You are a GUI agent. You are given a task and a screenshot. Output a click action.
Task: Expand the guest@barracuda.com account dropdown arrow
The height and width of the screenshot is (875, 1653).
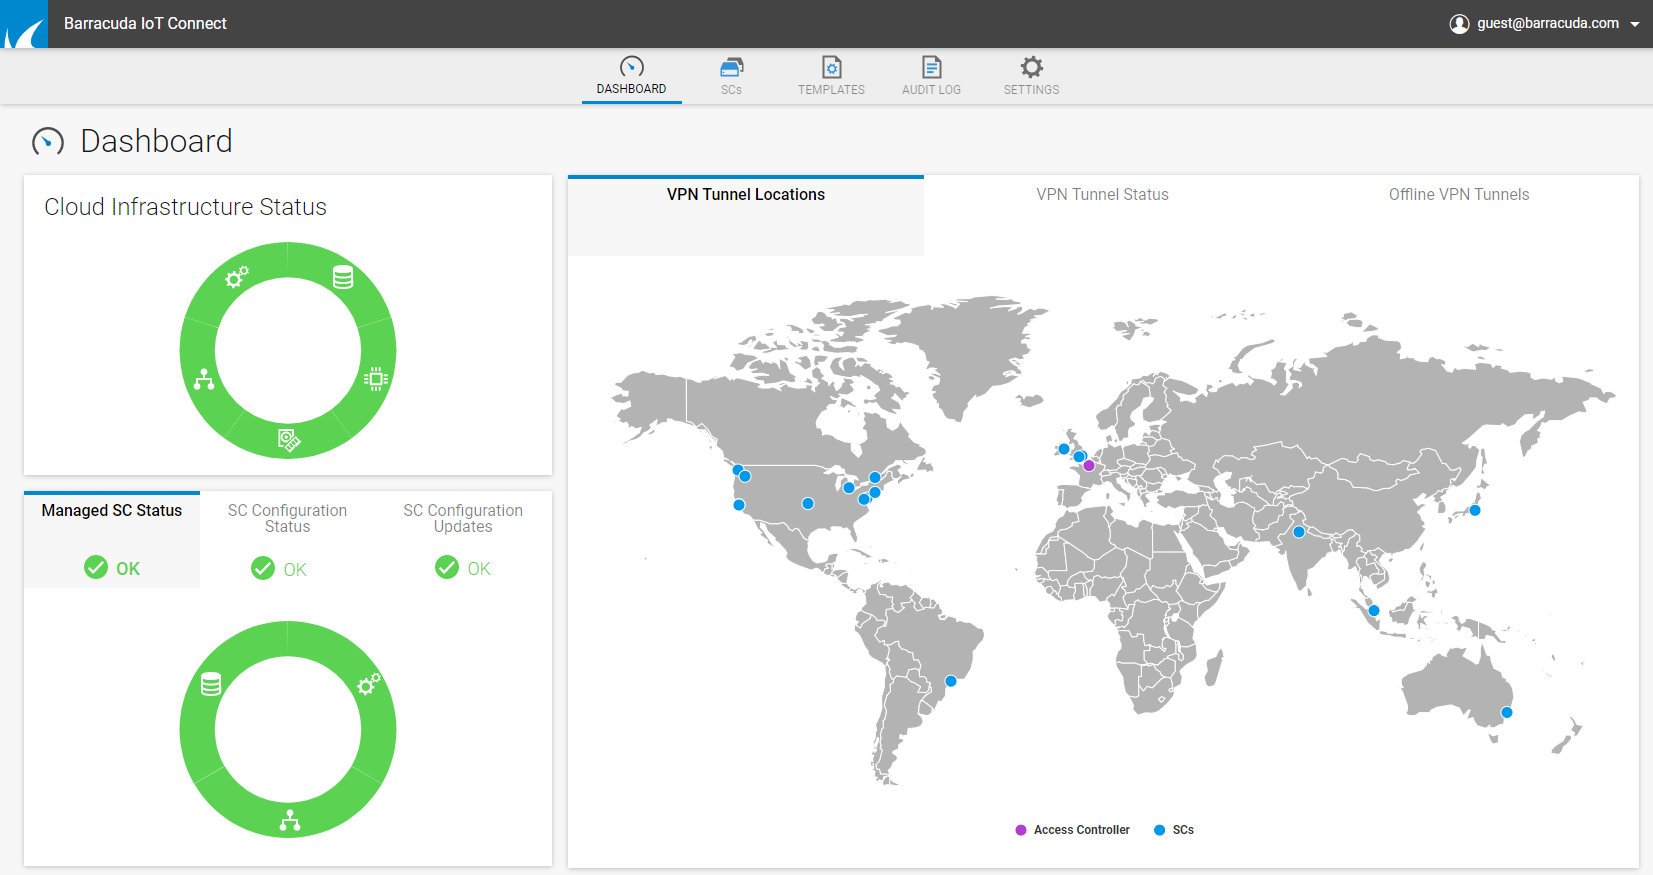click(x=1635, y=24)
